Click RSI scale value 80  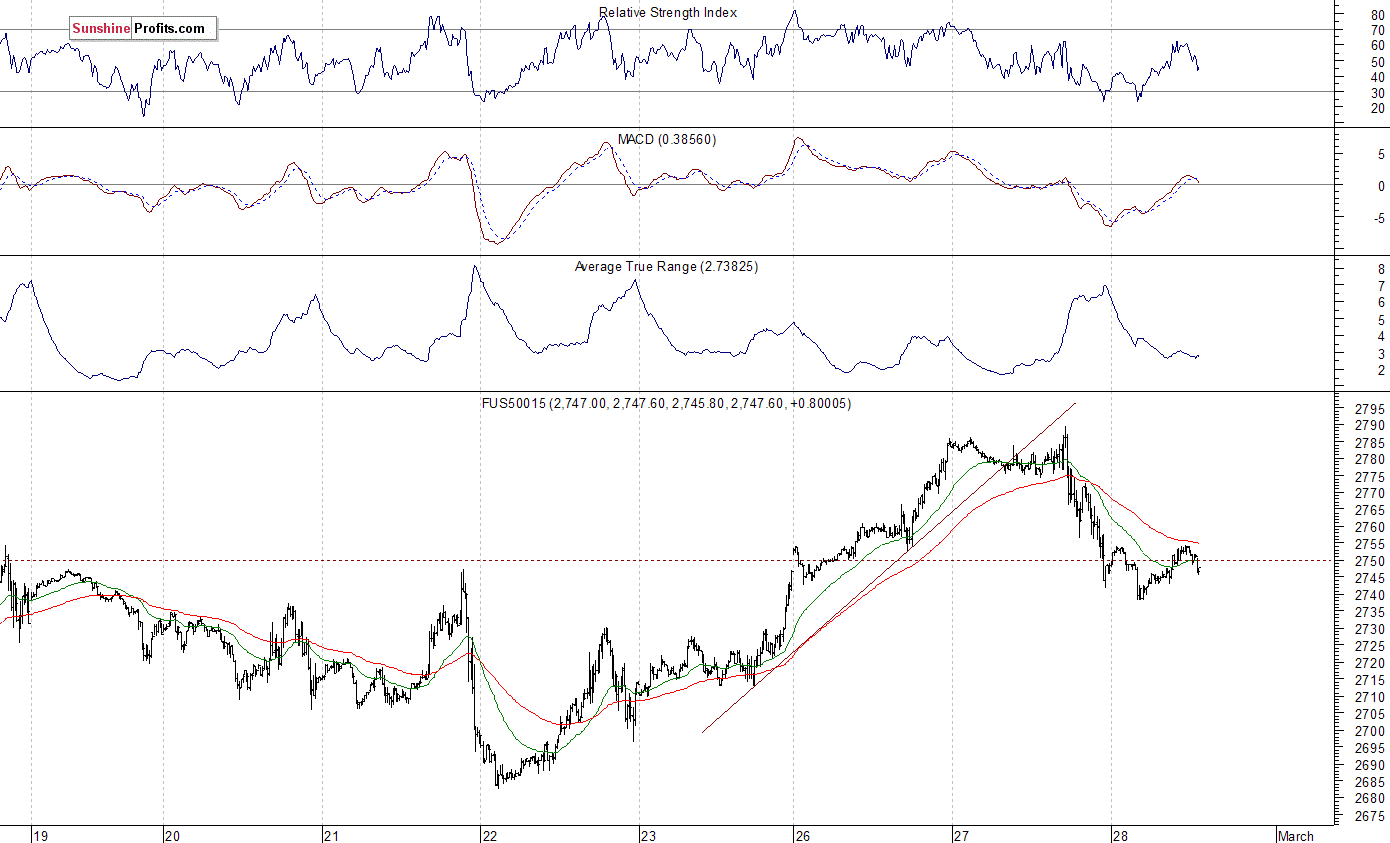(1378, 15)
